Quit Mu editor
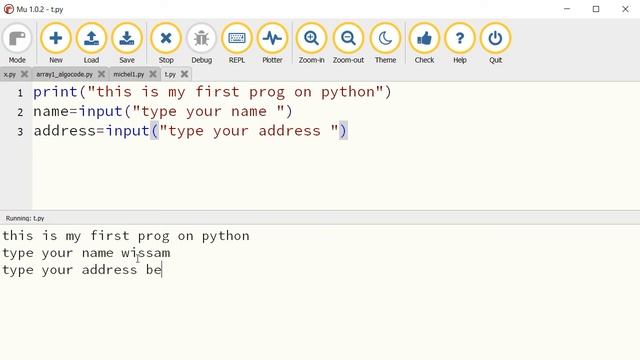This screenshot has height=360, width=640. pos(496,44)
